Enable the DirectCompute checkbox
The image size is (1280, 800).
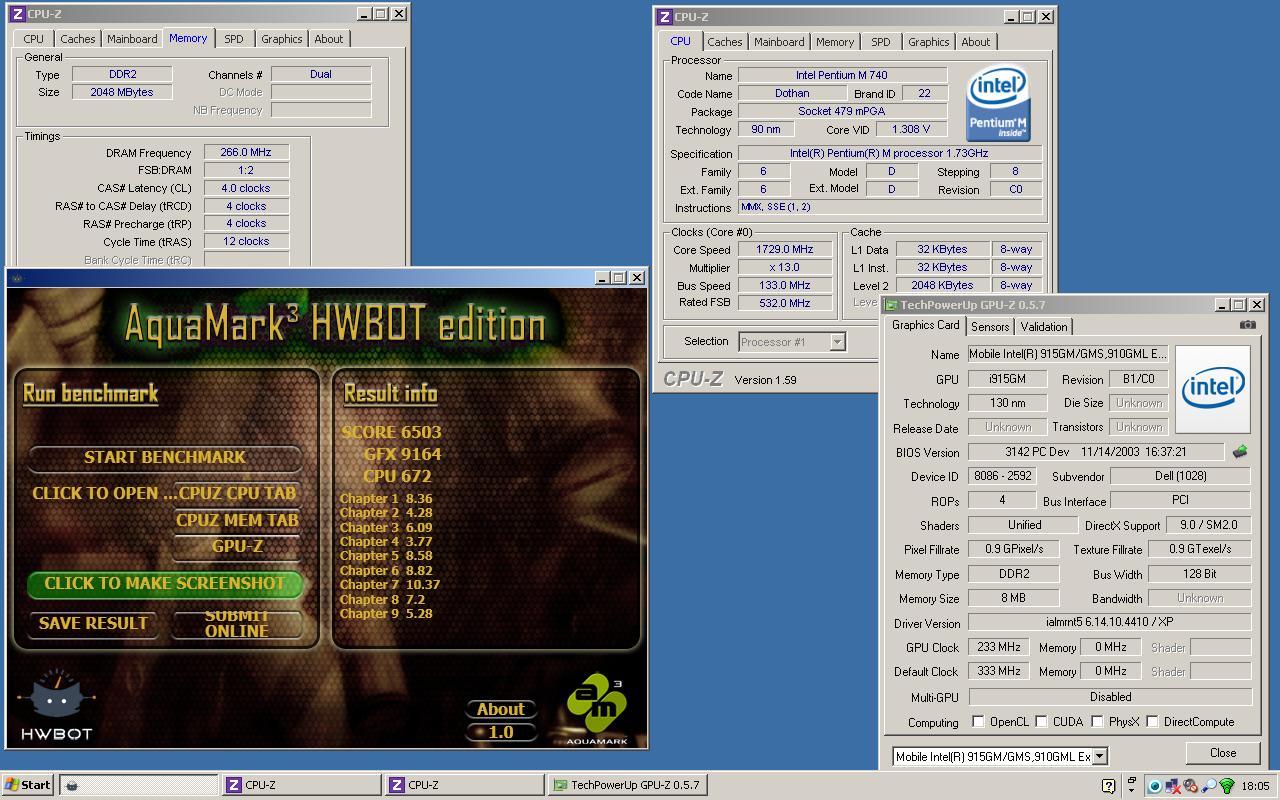[x=1152, y=721]
